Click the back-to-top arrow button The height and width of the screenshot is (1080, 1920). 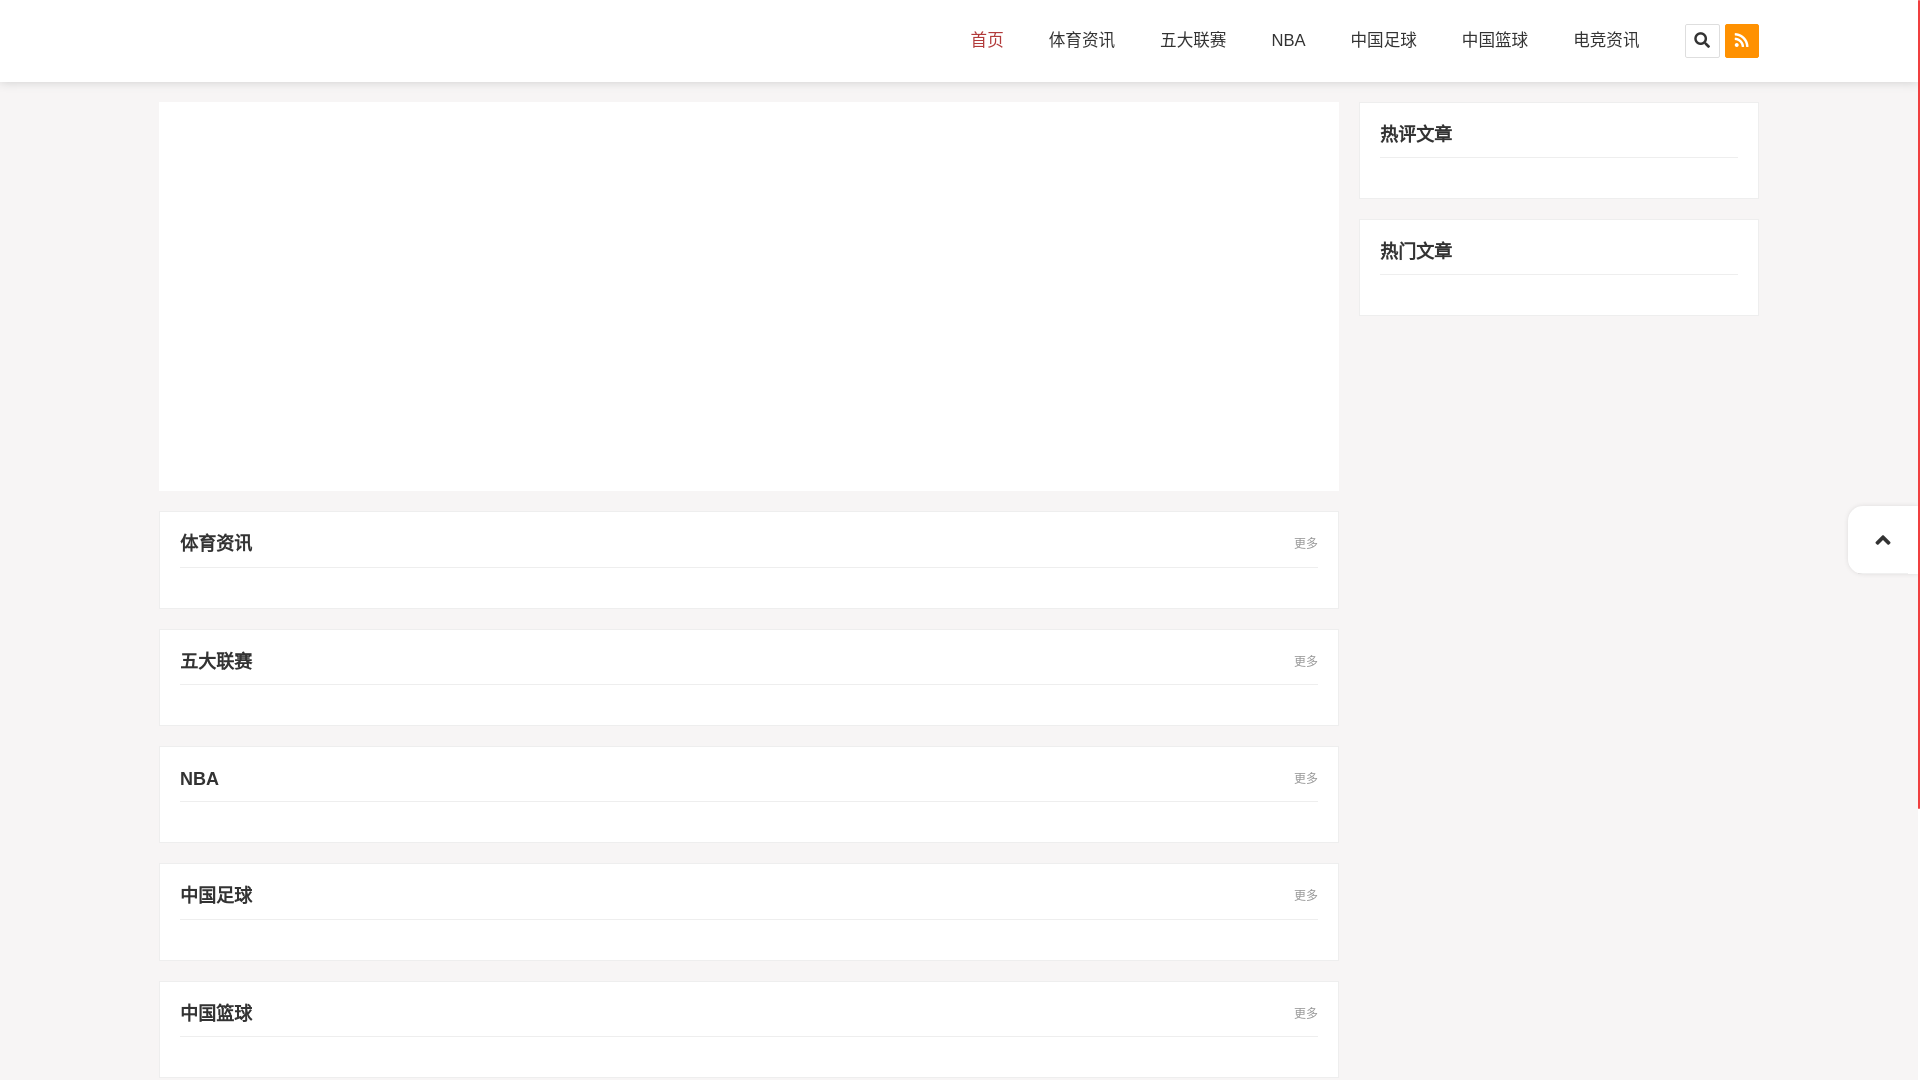[1882, 540]
